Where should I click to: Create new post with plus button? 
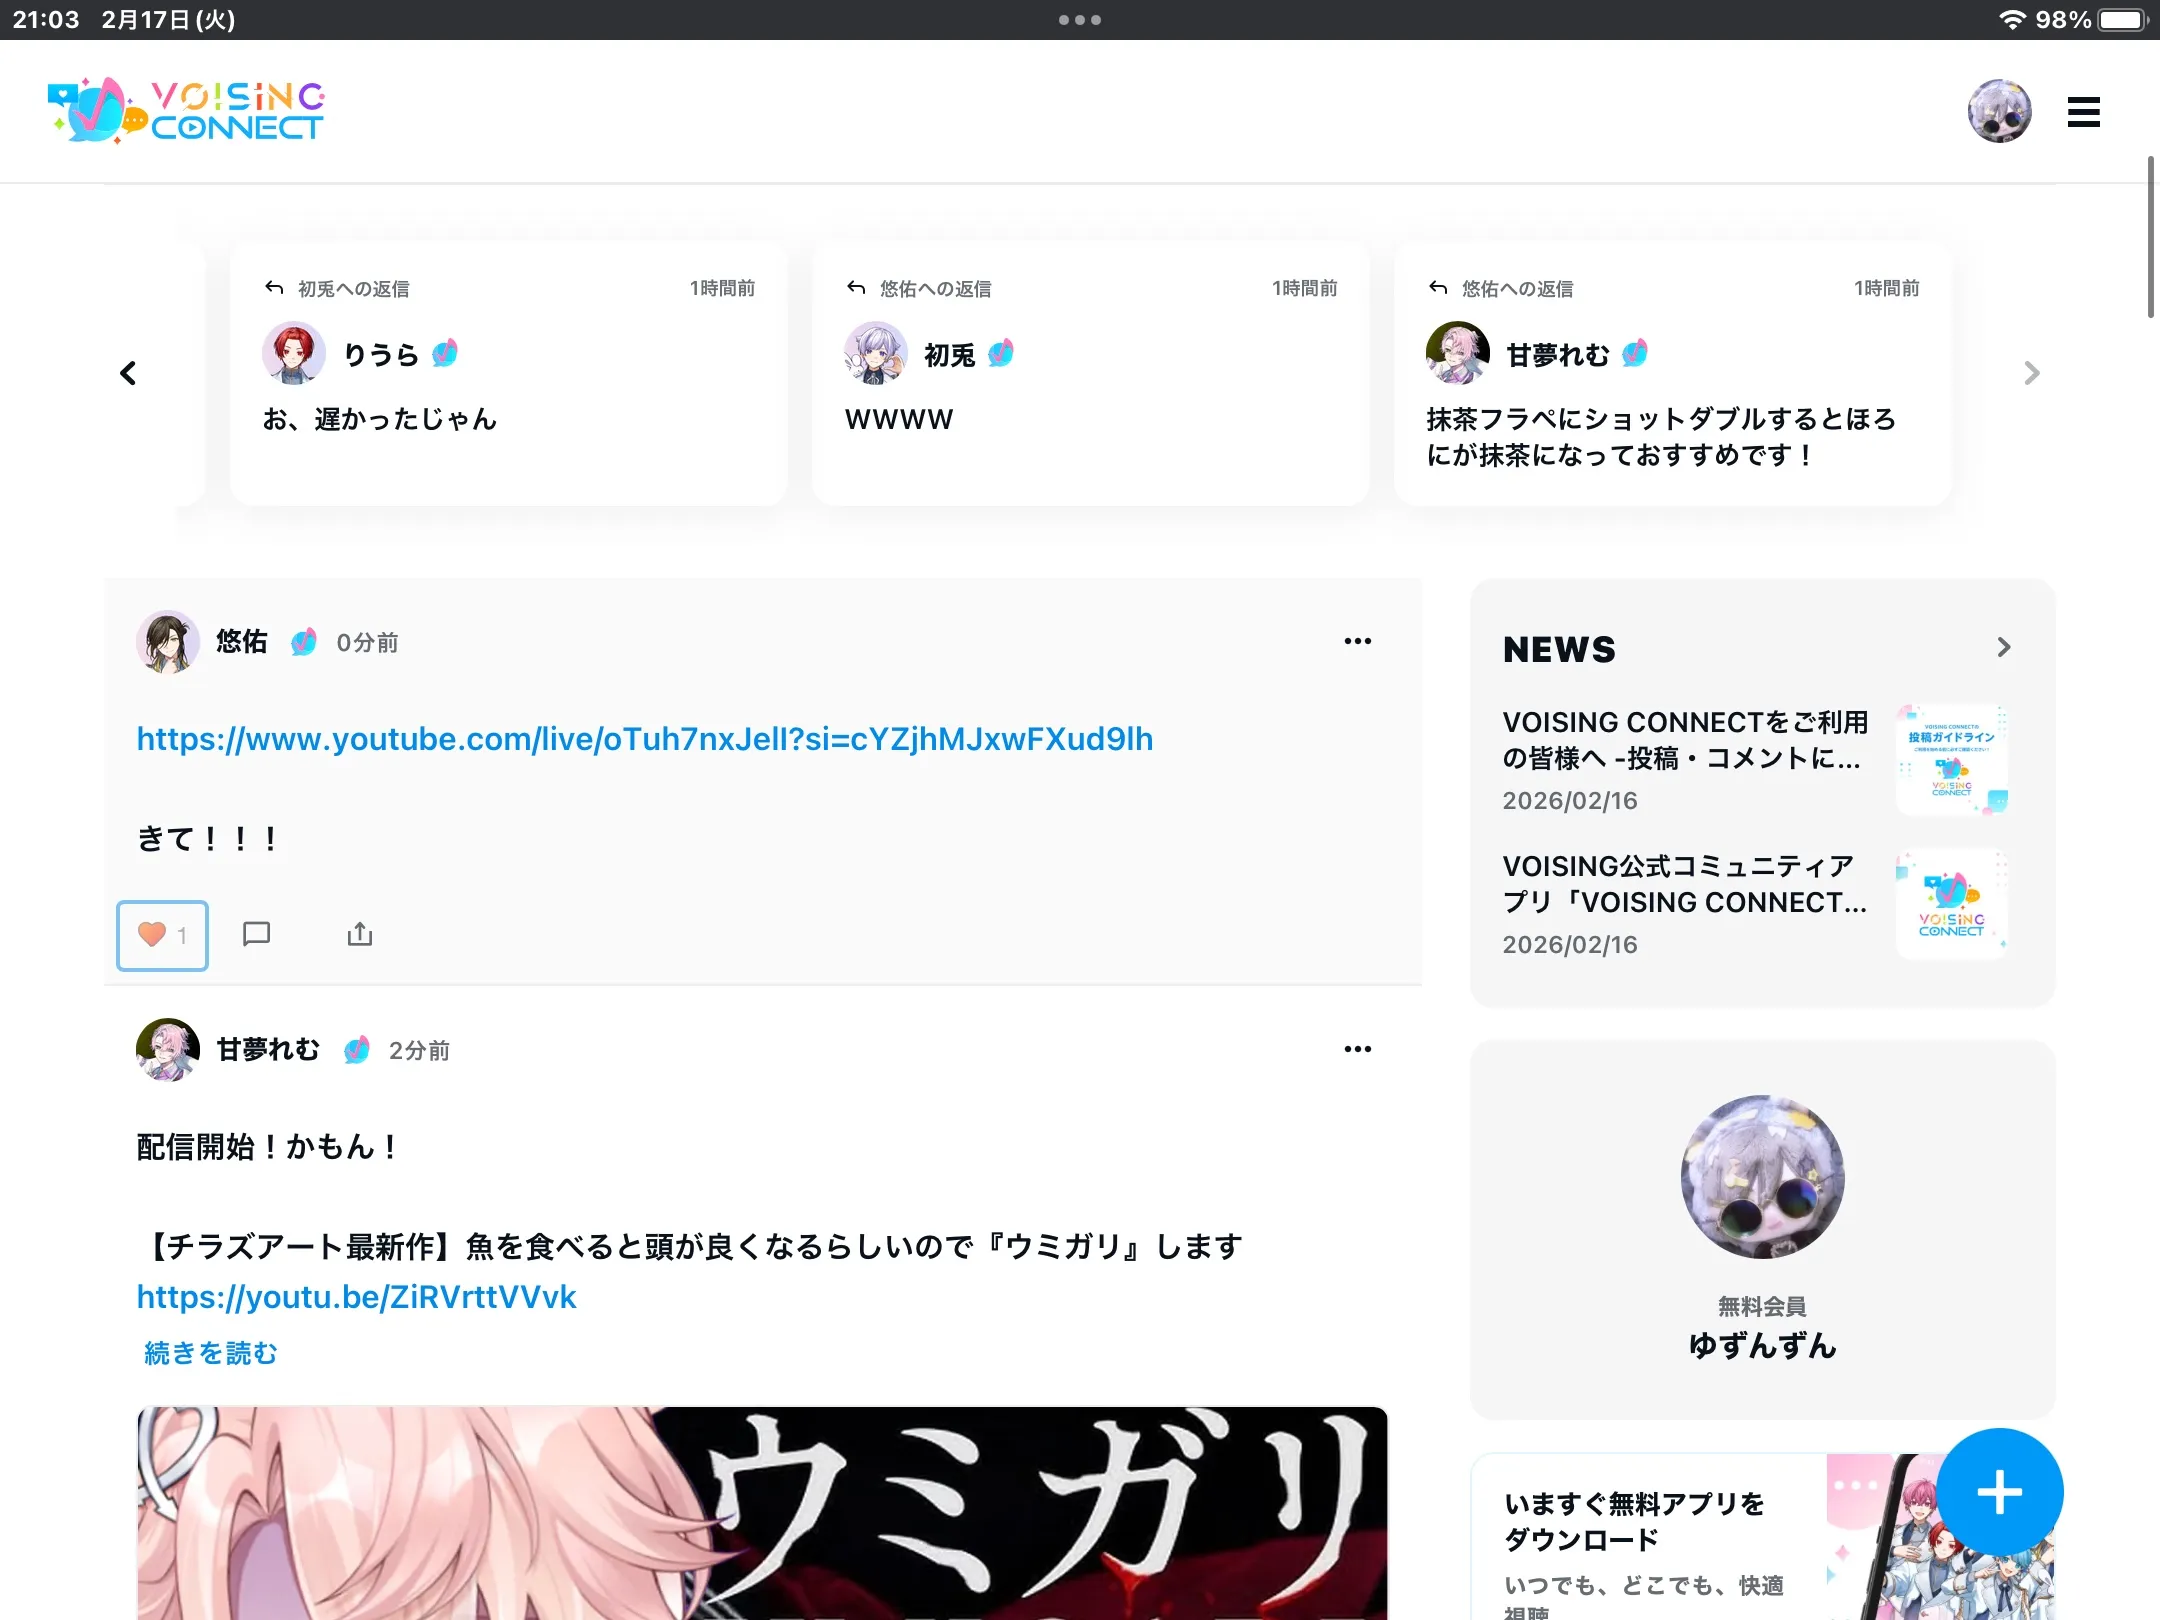click(1999, 1492)
